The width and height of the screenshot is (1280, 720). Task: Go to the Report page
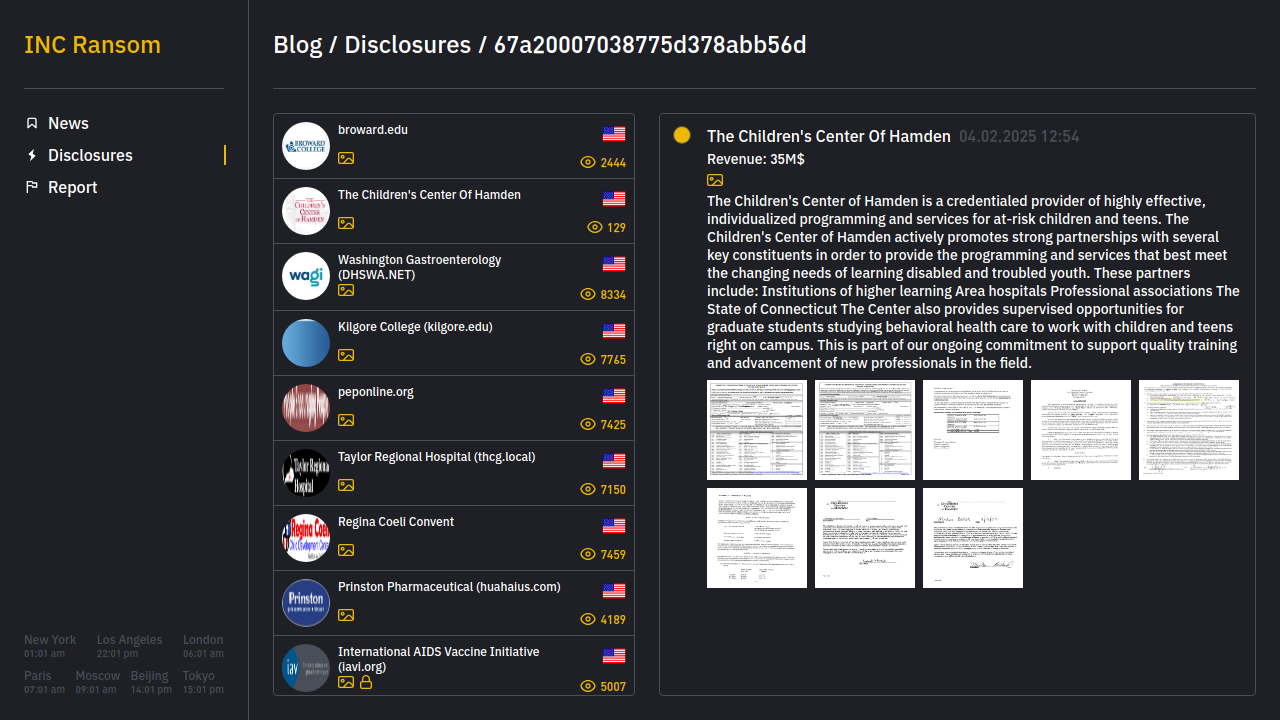(x=72, y=187)
